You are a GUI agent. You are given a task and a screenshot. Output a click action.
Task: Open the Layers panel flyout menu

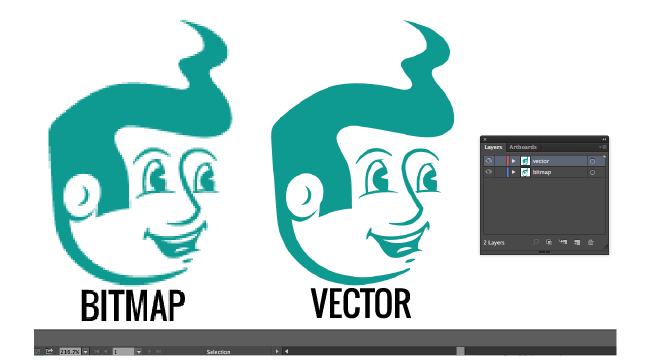tap(602, 147)
